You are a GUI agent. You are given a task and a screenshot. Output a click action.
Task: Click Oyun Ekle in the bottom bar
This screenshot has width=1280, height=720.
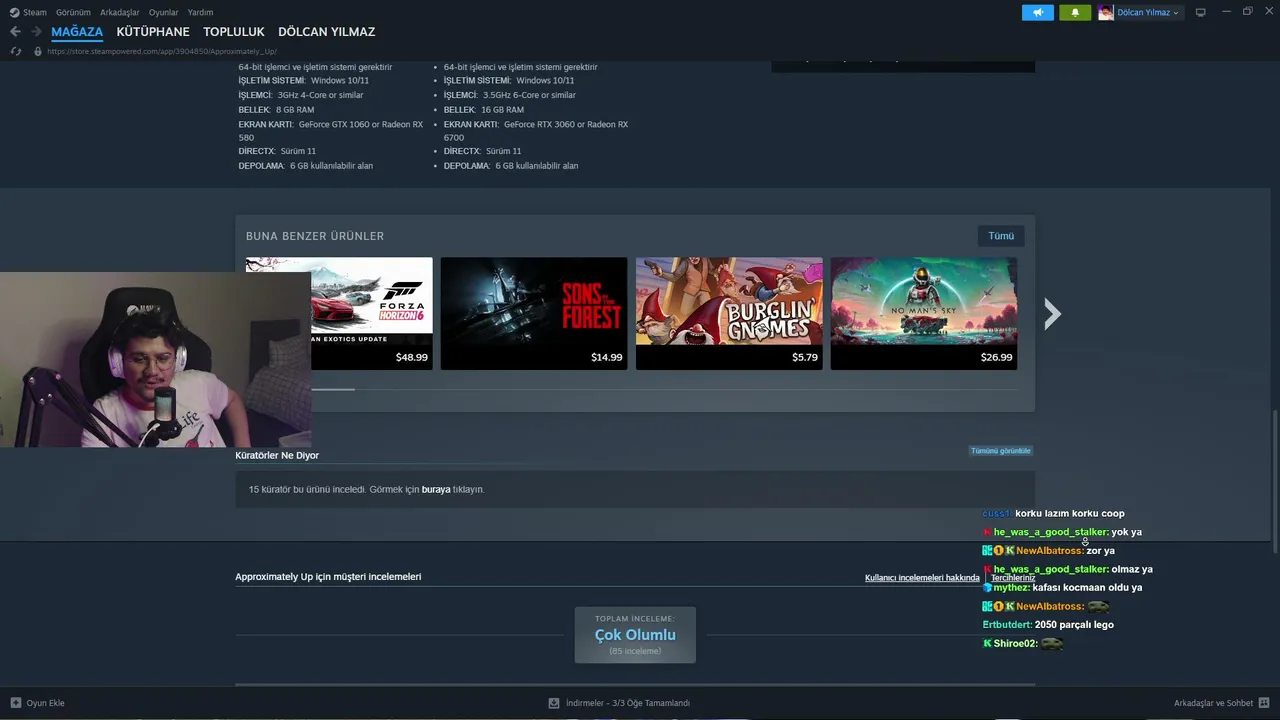45,703
